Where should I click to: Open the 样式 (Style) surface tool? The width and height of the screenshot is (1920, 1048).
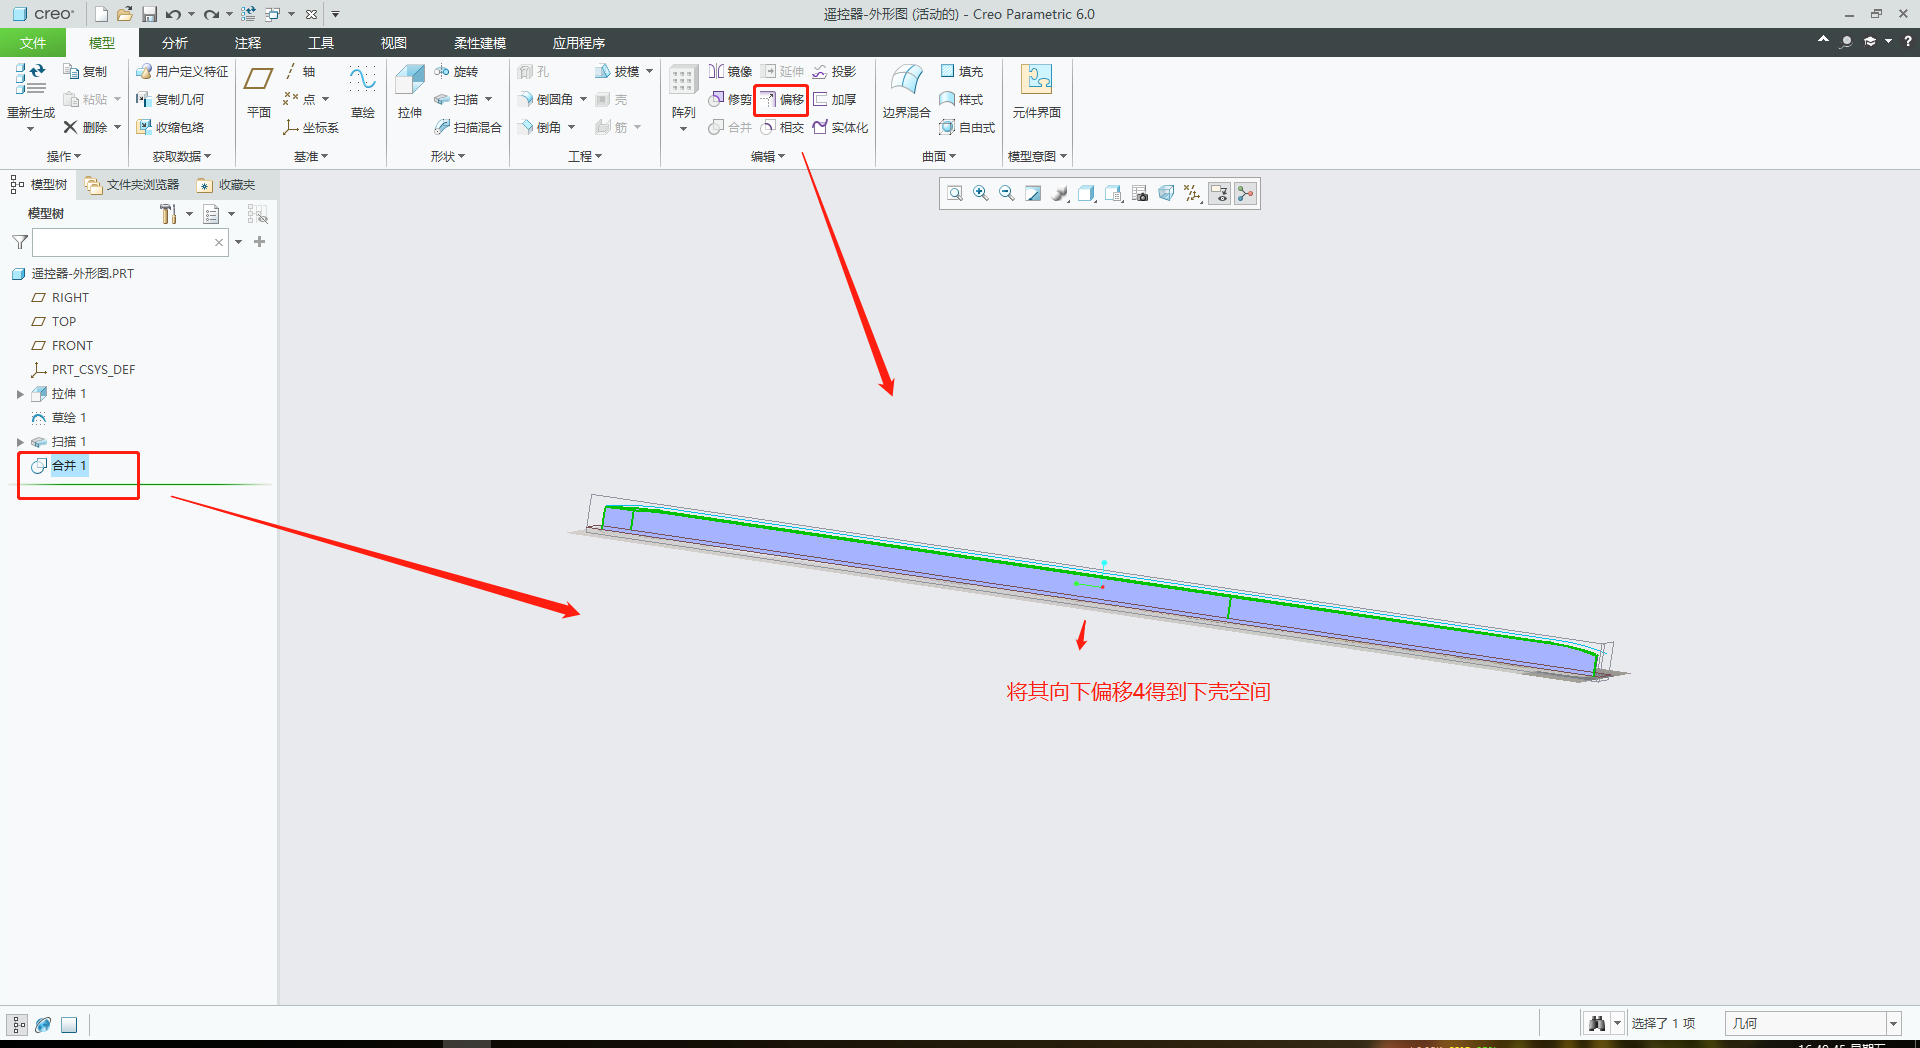pyautogui.click(x=962, y=99)
